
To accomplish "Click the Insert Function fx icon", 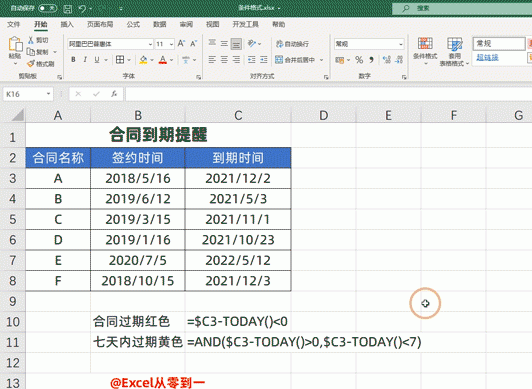I will (x=114, y=94).
